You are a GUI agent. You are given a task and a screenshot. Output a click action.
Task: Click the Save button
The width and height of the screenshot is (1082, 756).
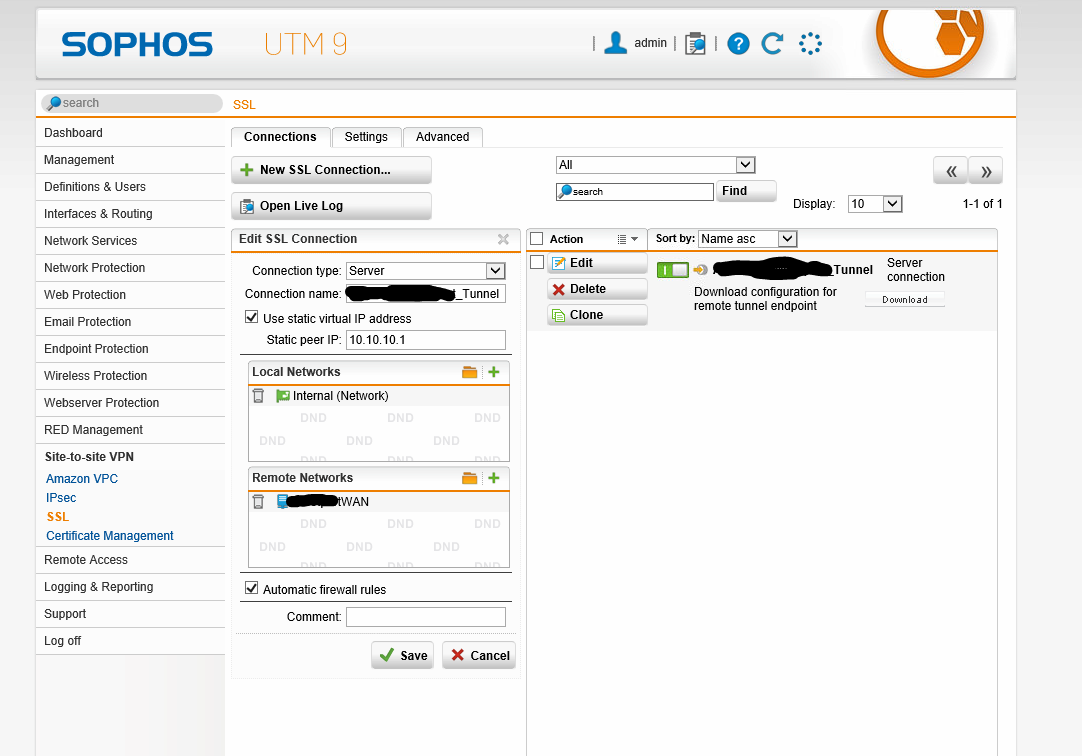[x=402, y=655]
